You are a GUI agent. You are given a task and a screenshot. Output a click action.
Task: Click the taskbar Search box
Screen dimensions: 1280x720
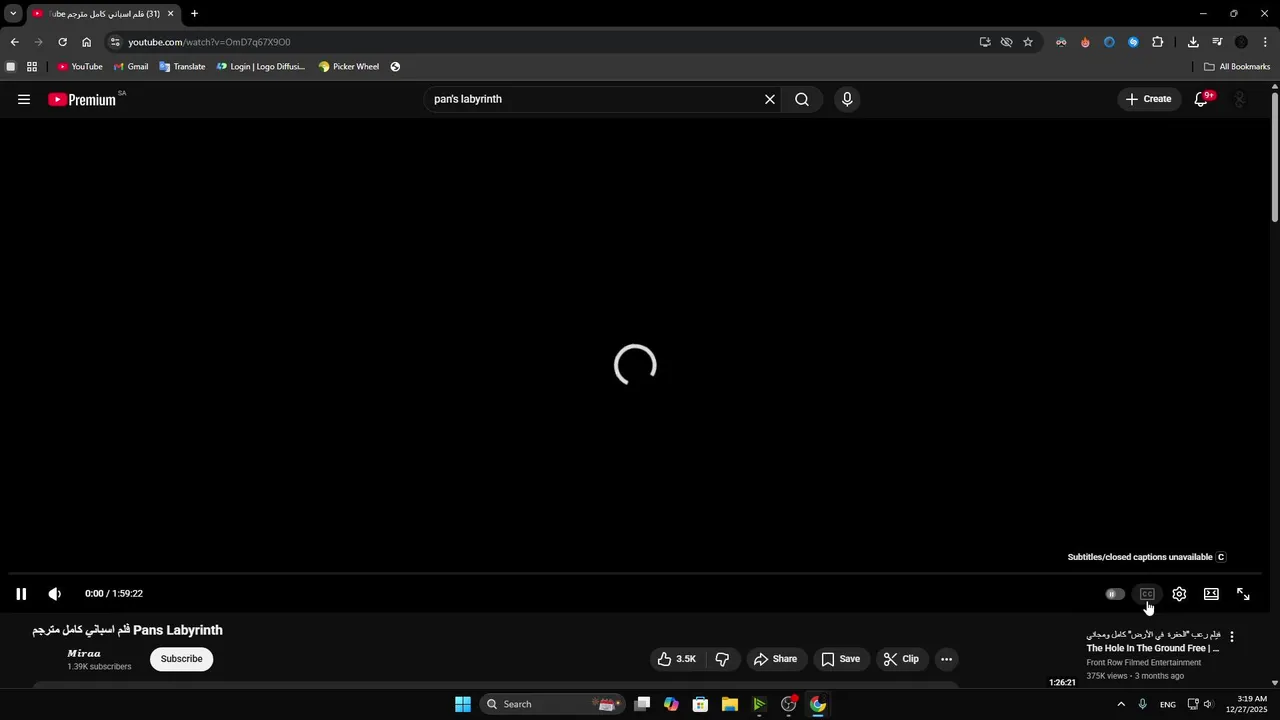point(553,704)
